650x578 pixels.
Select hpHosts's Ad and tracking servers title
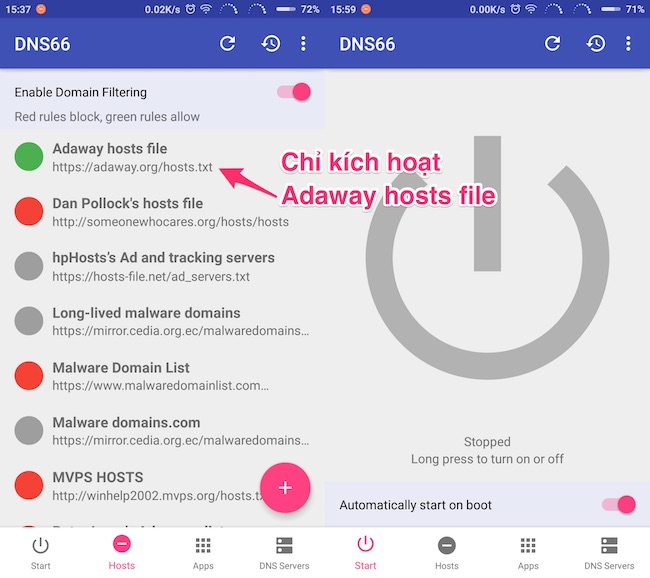[163, 257]
